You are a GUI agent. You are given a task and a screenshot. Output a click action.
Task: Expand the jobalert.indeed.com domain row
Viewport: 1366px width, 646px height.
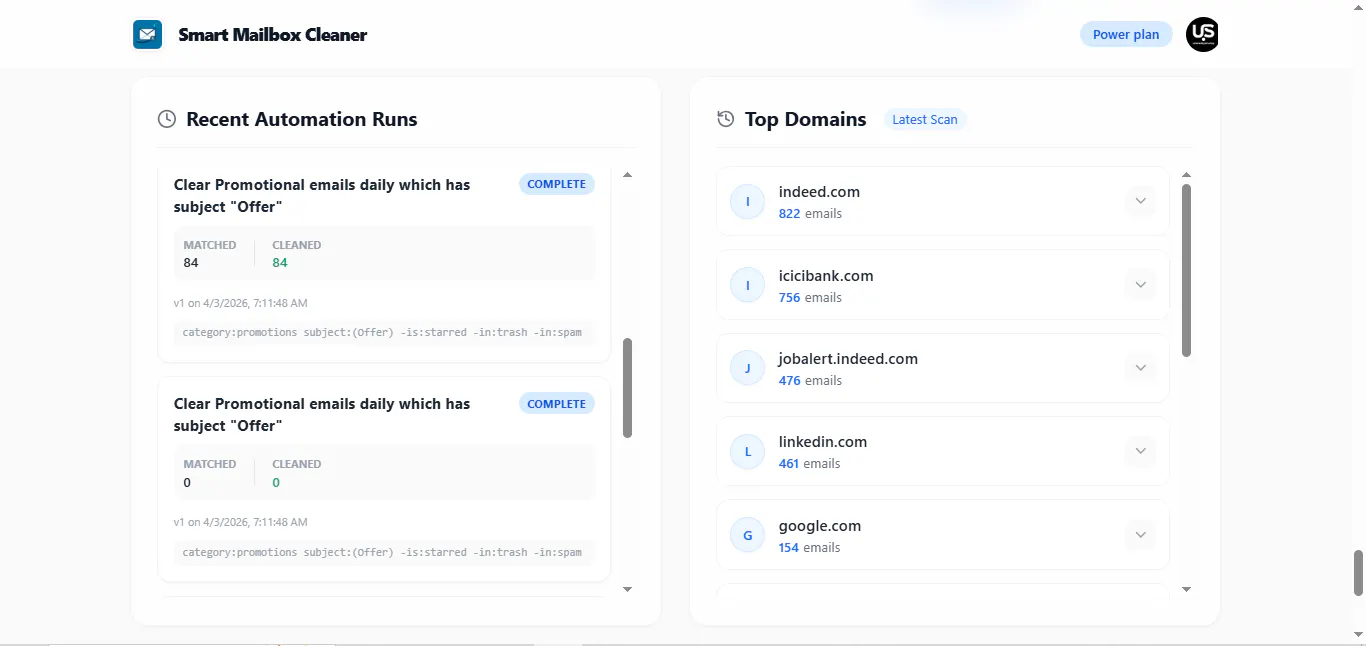tap(1140, 369)
